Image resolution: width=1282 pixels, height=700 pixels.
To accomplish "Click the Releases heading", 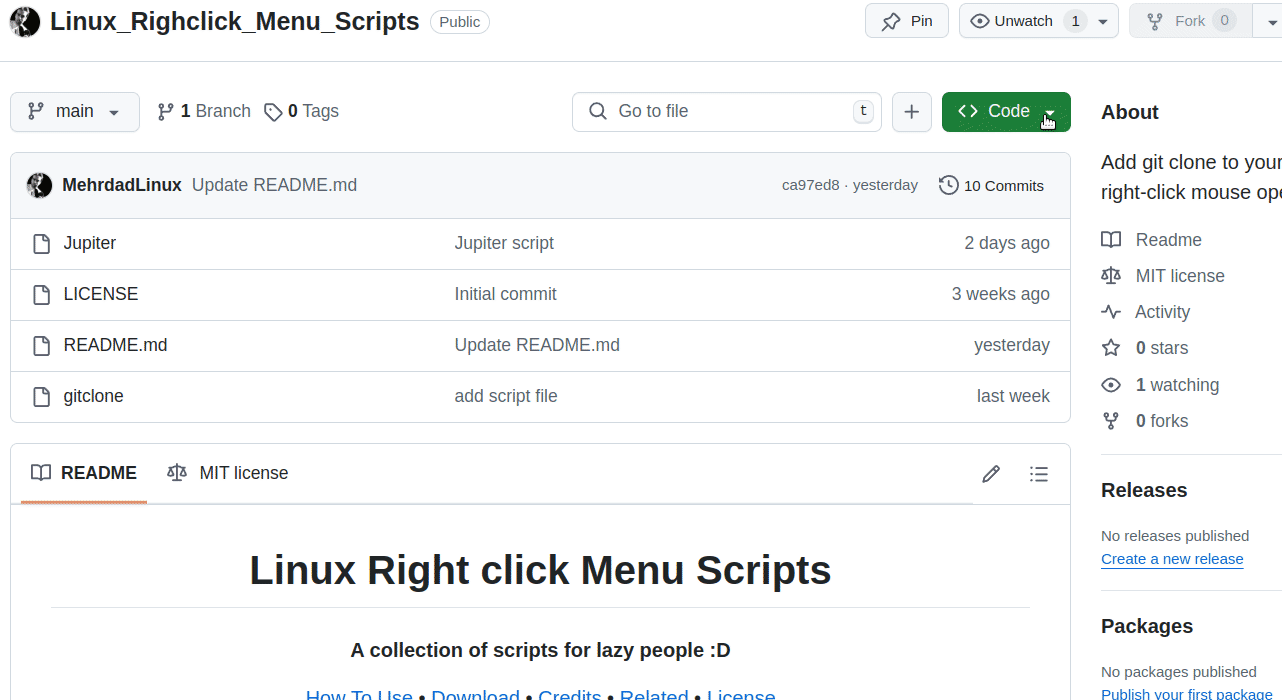I will coord(1144,490).
